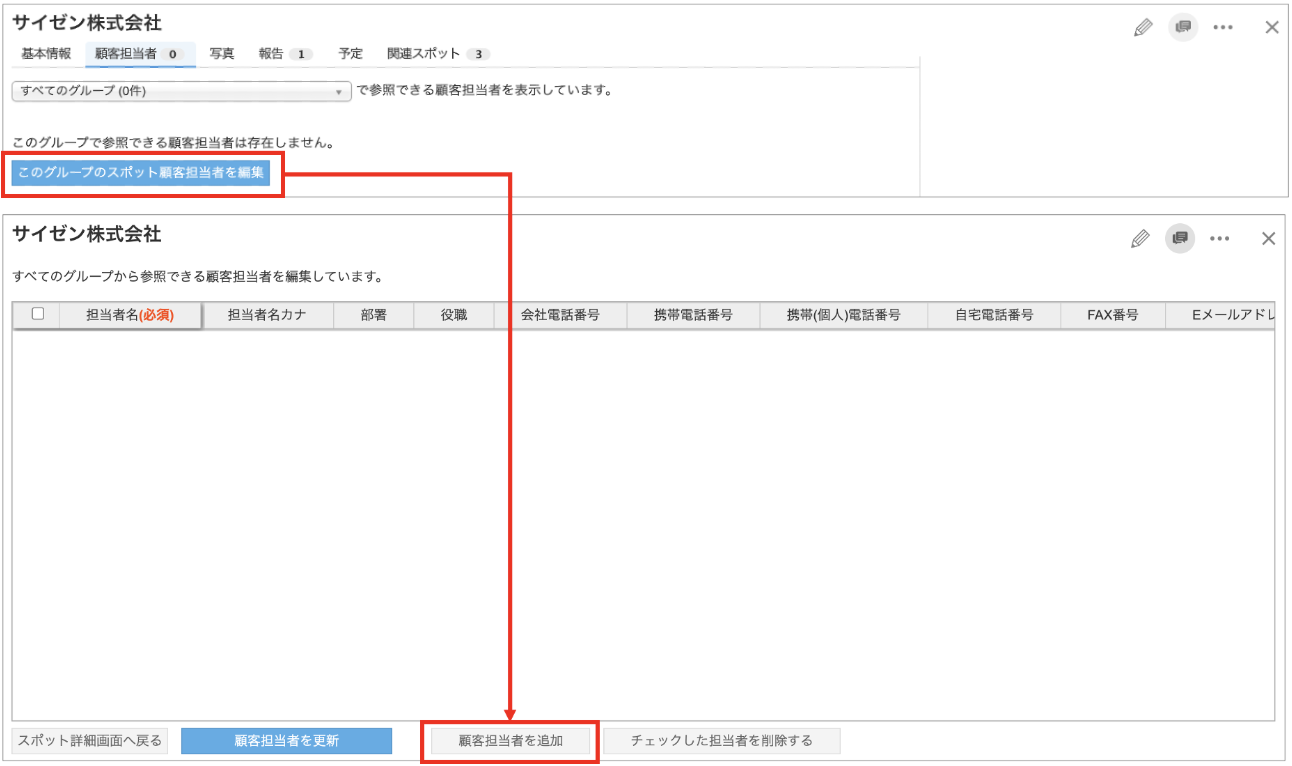Open the comments icon in upper panel
The height and width of the screenshot is (766, 1292).
(1183, 27)
